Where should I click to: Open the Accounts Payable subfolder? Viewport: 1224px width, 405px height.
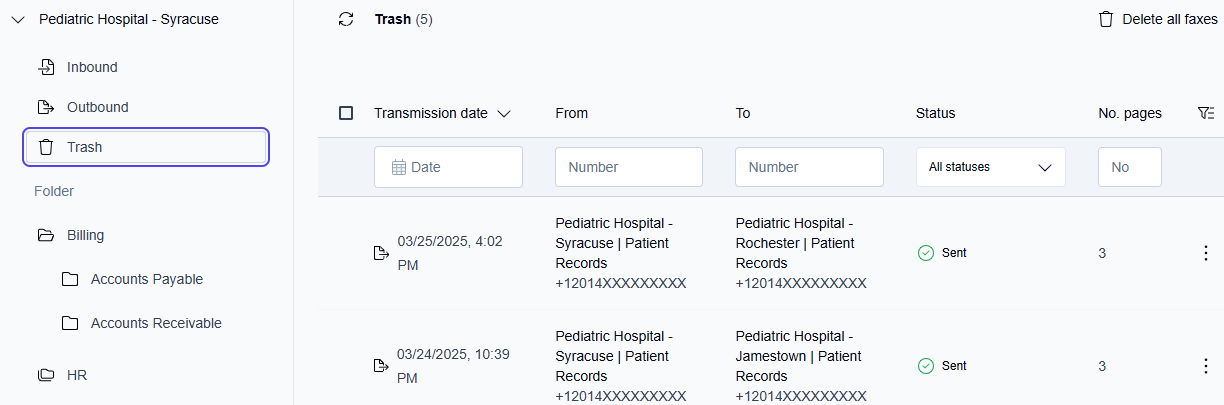146,279
